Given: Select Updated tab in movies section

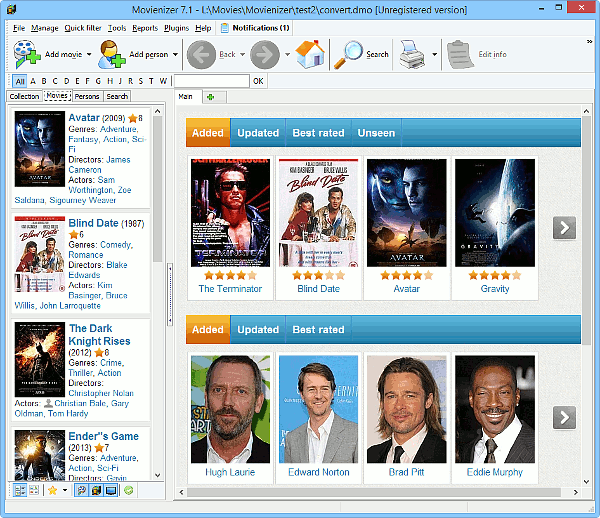Looking at the screenshot, I should pos(258,133).
